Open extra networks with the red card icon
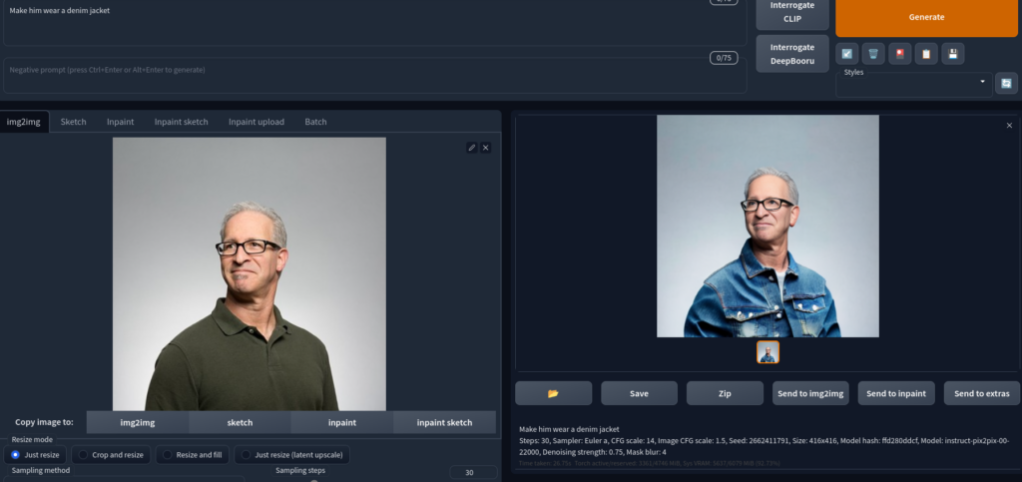The height and width of the screenshot is (482, 1022). pyautogui.click(x=900, y=54)
